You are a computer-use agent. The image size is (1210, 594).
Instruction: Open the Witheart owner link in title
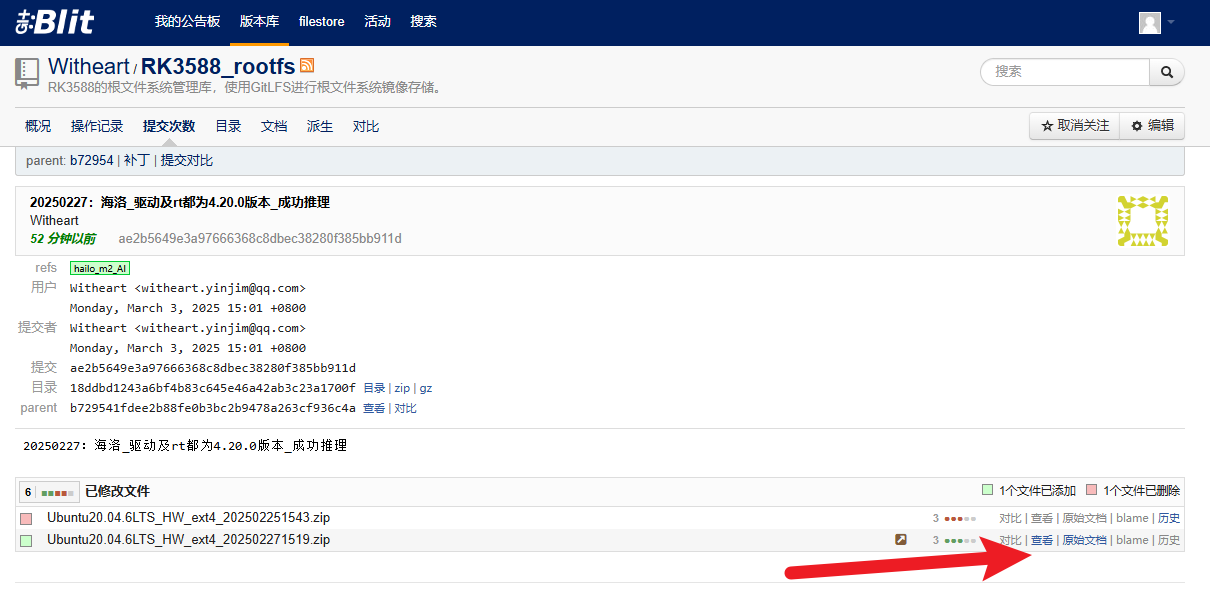click(x=89, y=67)
